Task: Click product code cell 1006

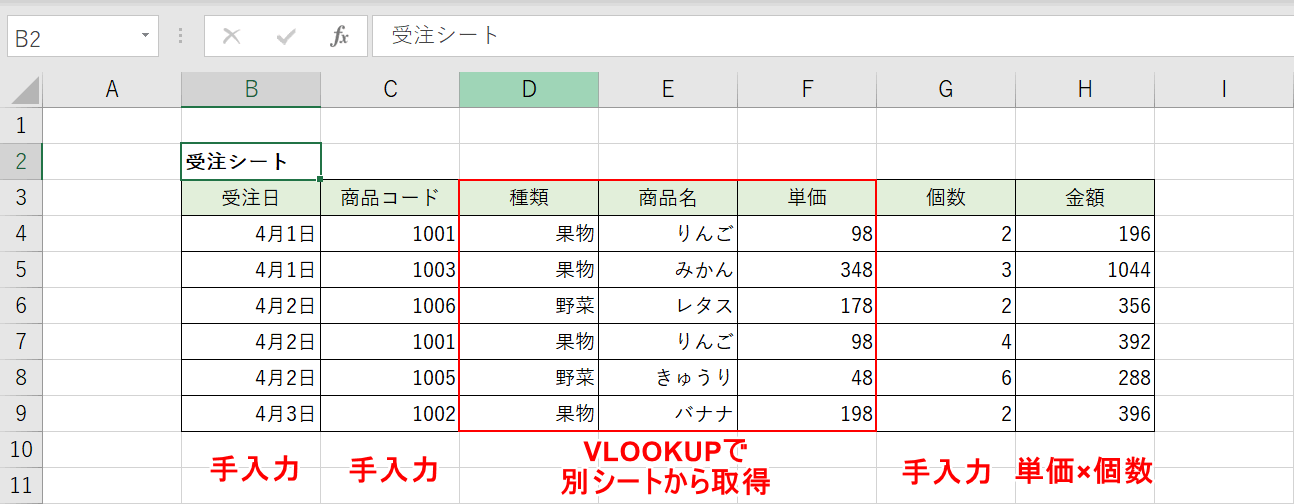Action: [x=390, y=306]
